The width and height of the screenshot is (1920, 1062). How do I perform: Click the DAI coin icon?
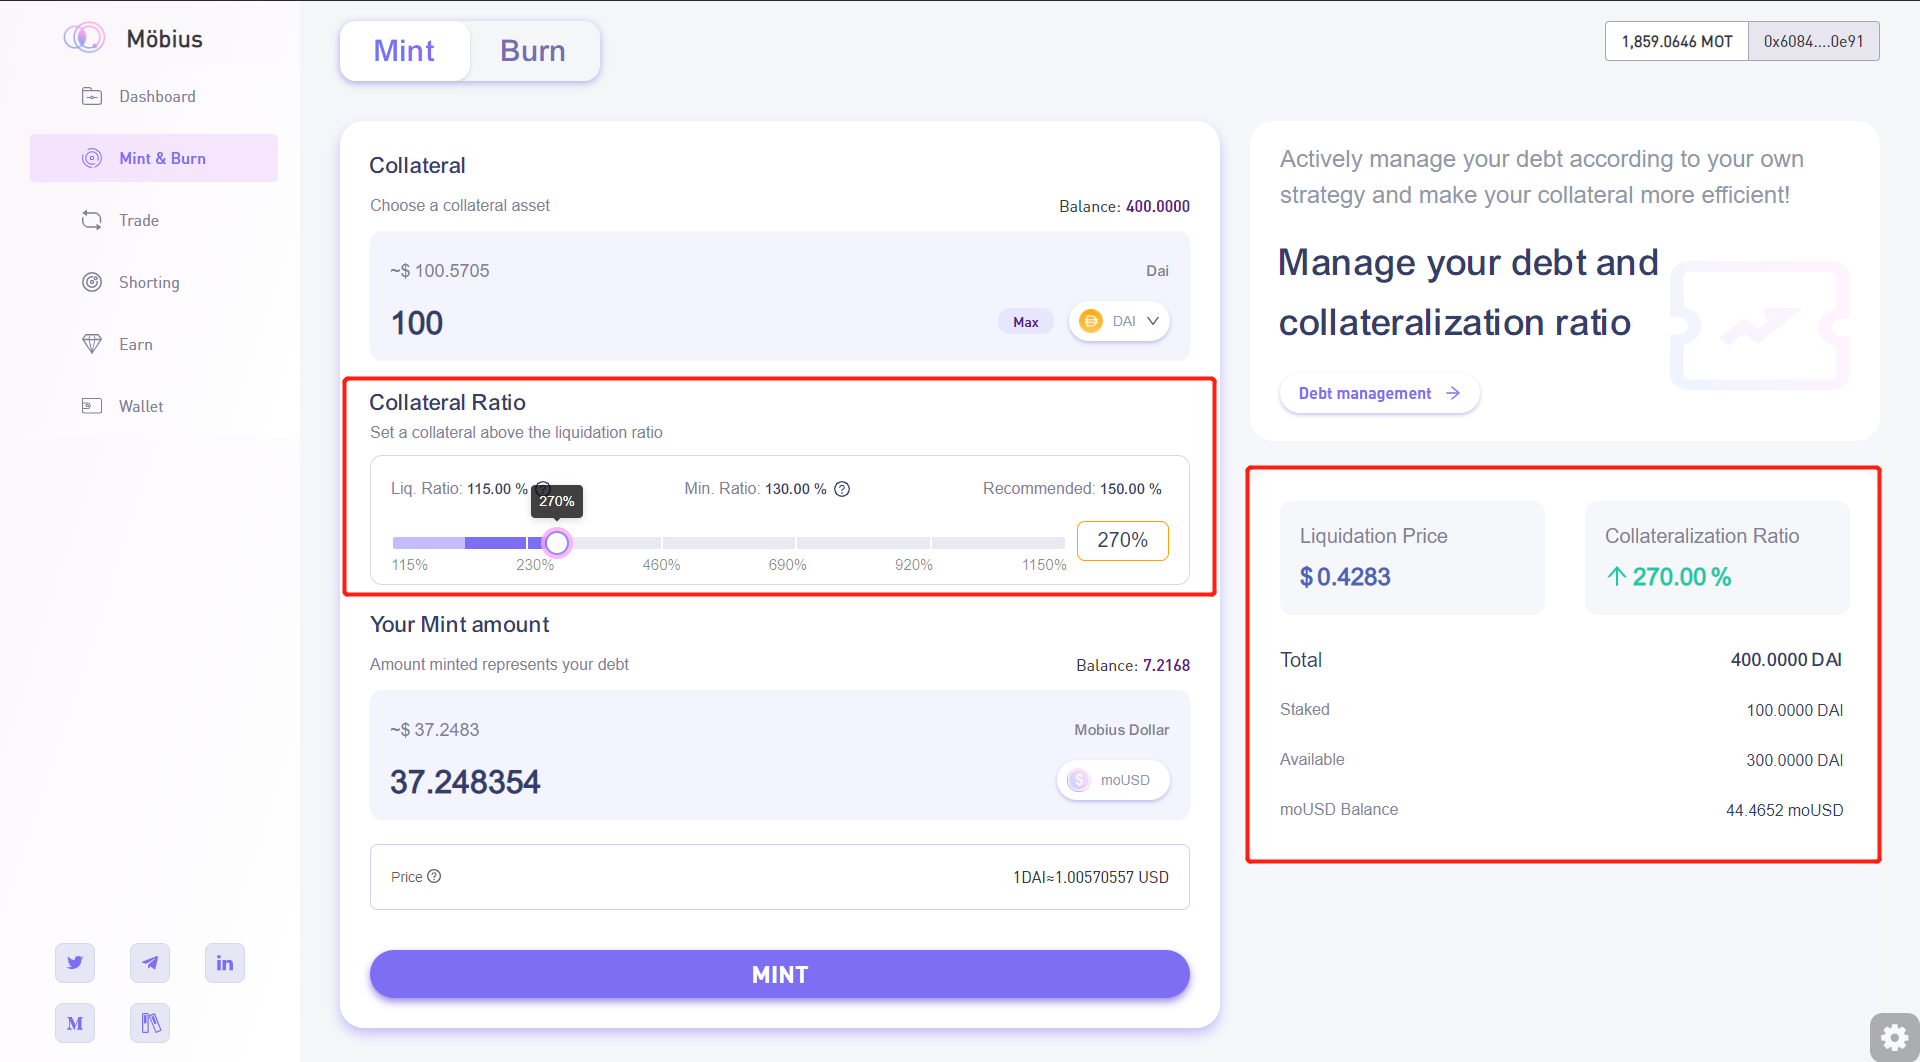pos(1091,321)
